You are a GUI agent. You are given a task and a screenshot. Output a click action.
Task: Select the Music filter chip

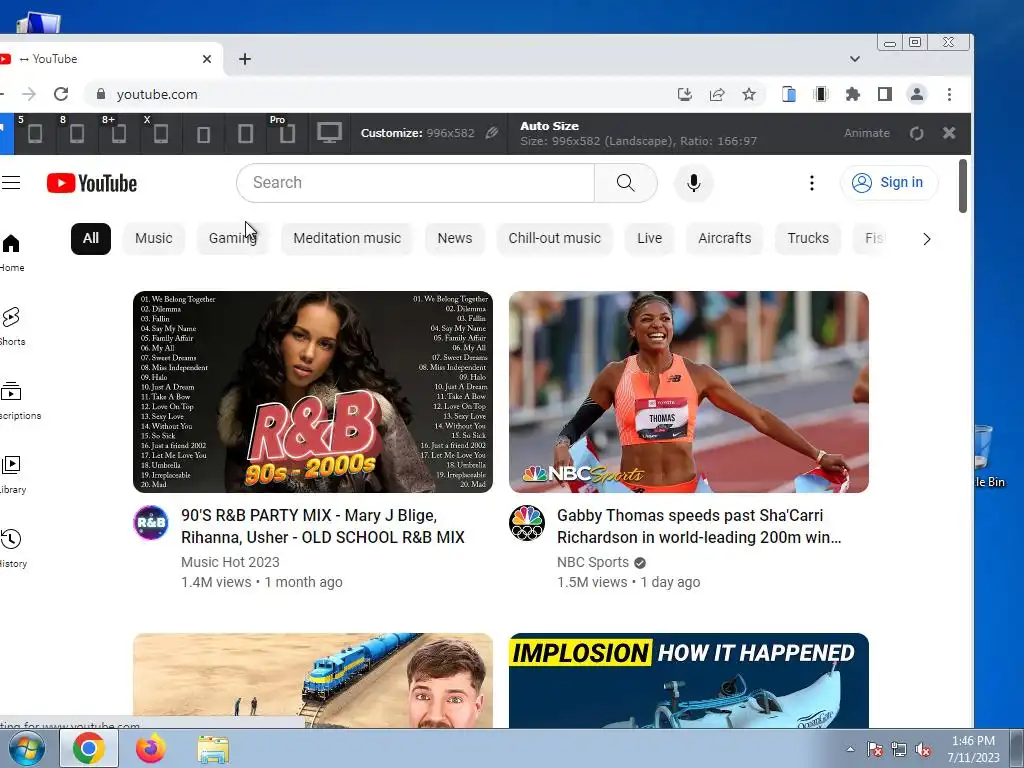[x=153, y=238]
